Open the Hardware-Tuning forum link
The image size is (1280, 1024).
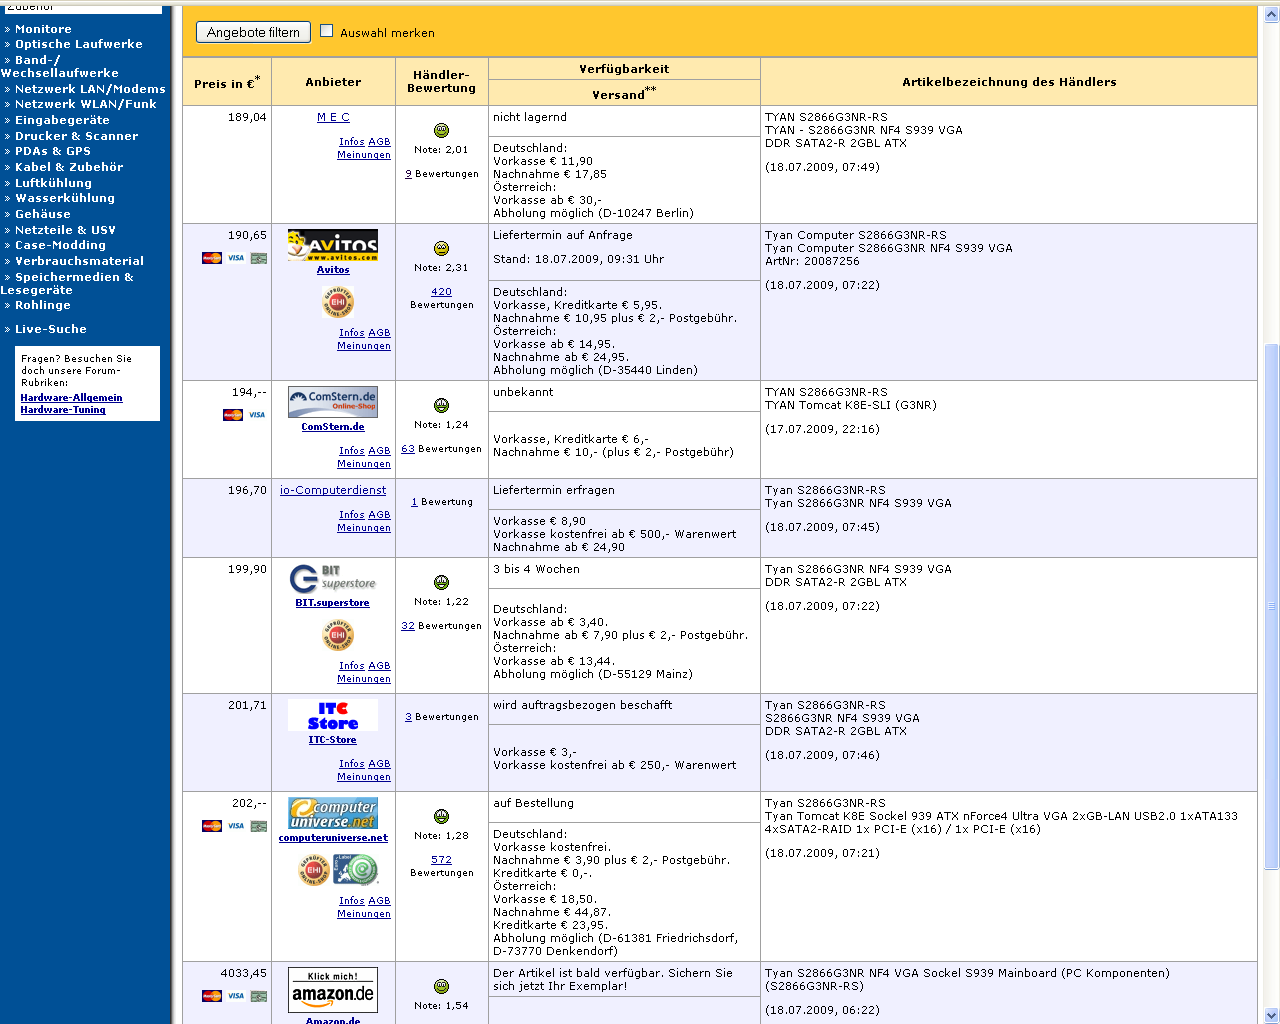63,410
